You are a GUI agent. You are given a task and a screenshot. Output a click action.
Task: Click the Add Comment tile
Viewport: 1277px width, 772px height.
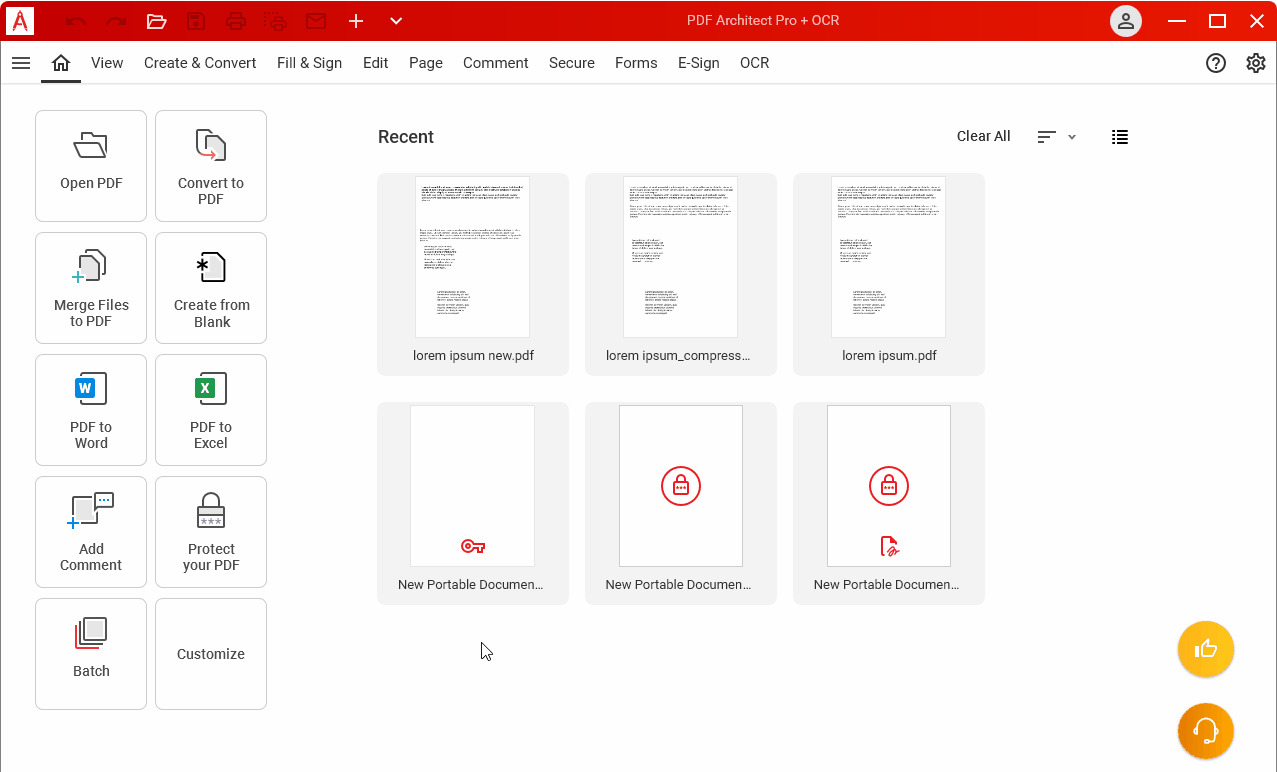click(91, 532)
